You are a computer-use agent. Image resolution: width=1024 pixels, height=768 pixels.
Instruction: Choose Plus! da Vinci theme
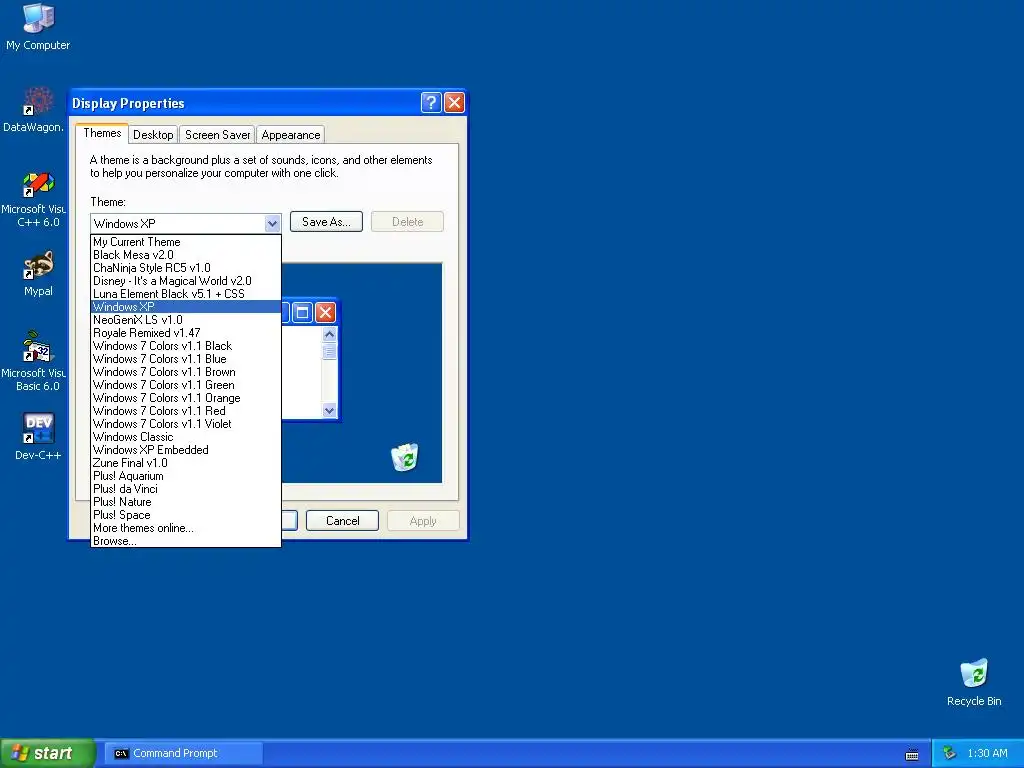click(185, 489)
